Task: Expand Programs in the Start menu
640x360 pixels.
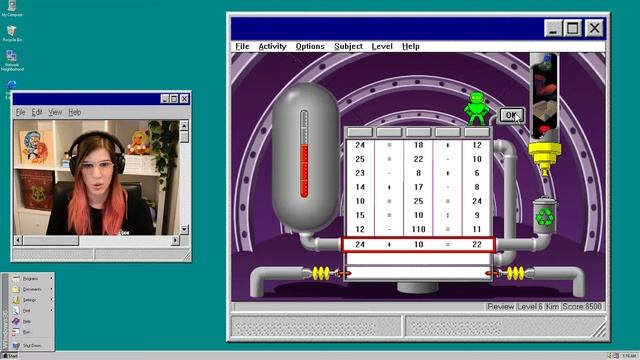Action: point(32,278)
